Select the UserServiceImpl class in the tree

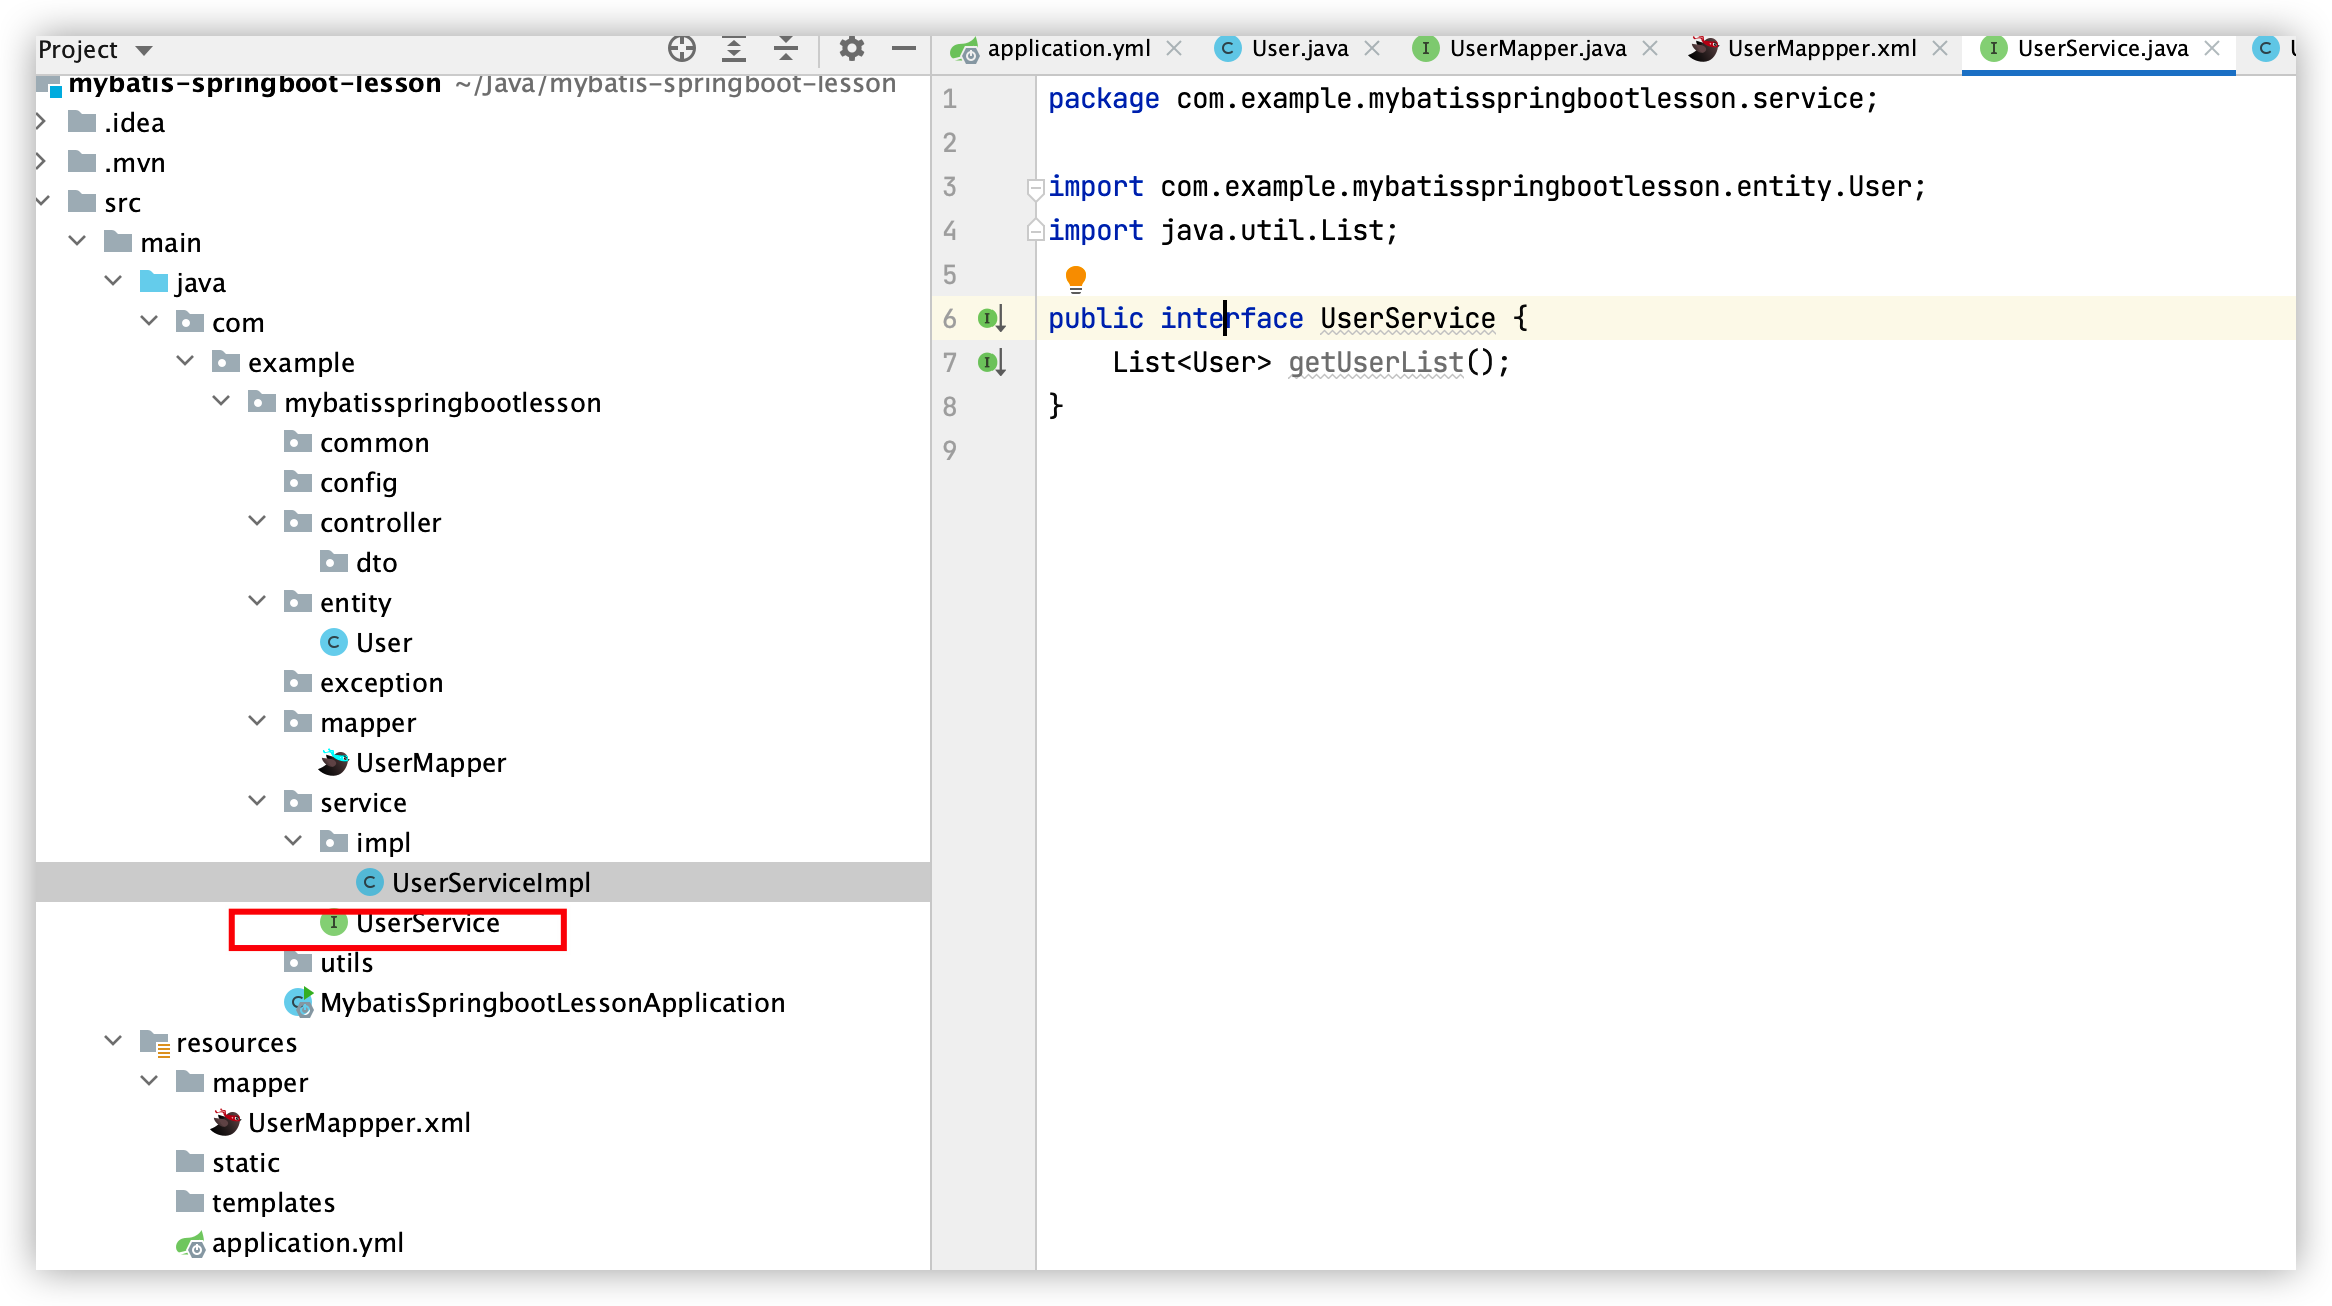pyautogui.click(x=490, y=882)
